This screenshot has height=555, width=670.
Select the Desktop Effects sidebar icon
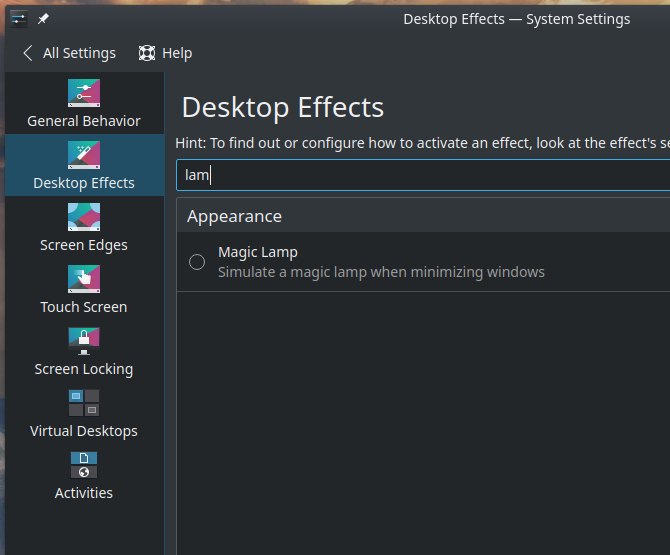click(84, 155)
